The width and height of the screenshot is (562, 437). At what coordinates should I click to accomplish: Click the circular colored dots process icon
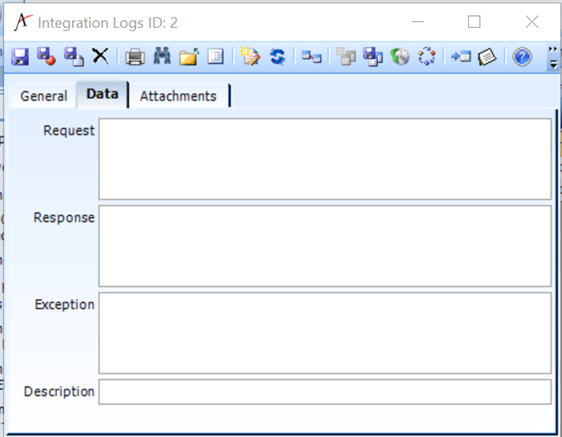tap(427, 56)
